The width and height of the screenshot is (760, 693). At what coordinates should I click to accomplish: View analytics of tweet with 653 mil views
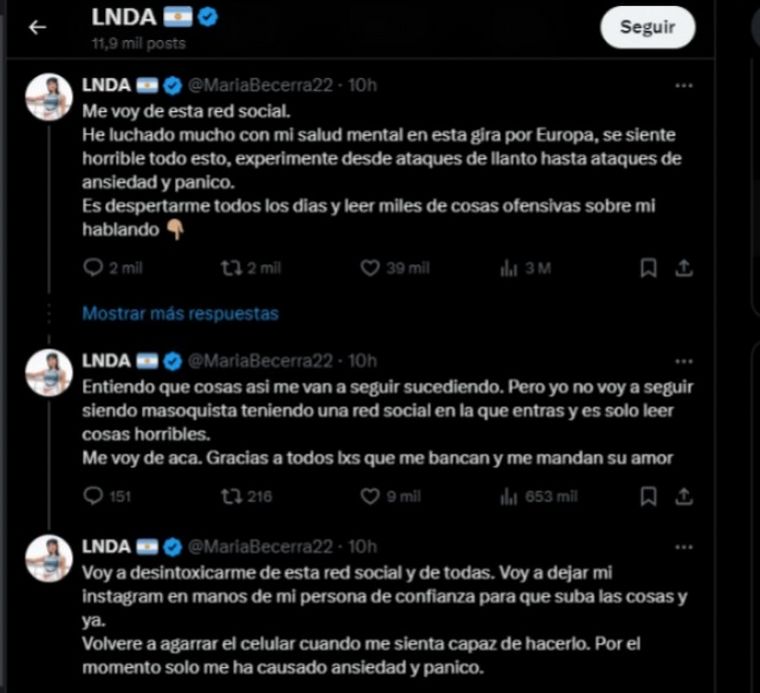[x=509, y=496]
